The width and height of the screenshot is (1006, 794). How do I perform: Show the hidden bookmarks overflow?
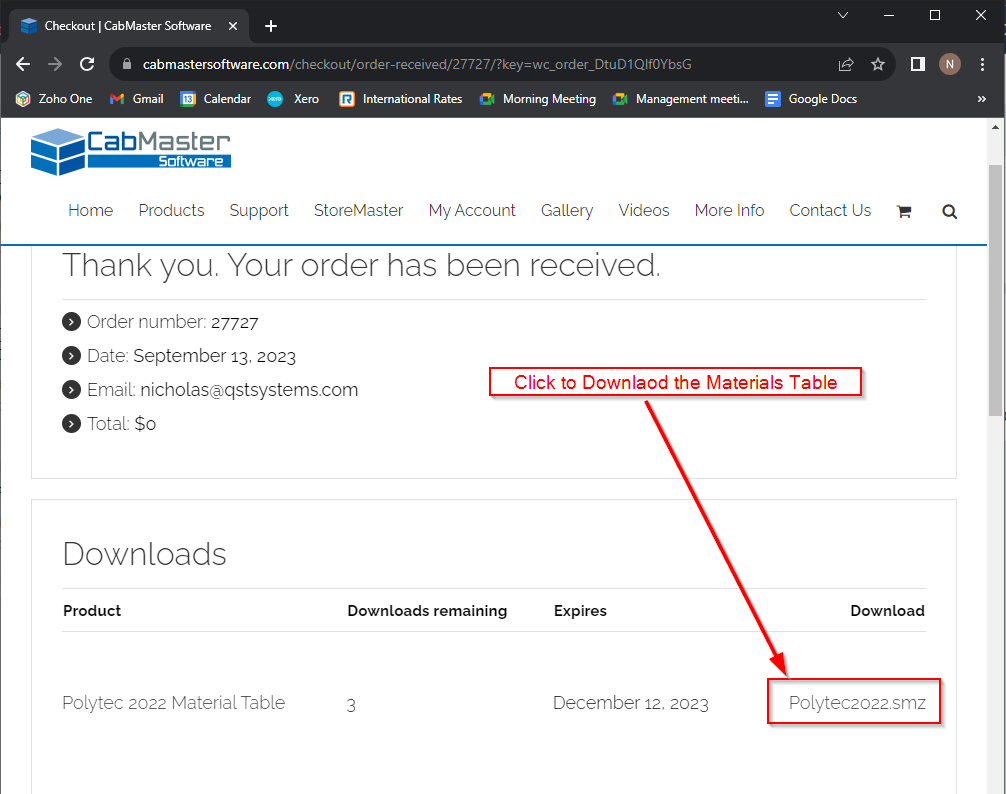[982, 99]
